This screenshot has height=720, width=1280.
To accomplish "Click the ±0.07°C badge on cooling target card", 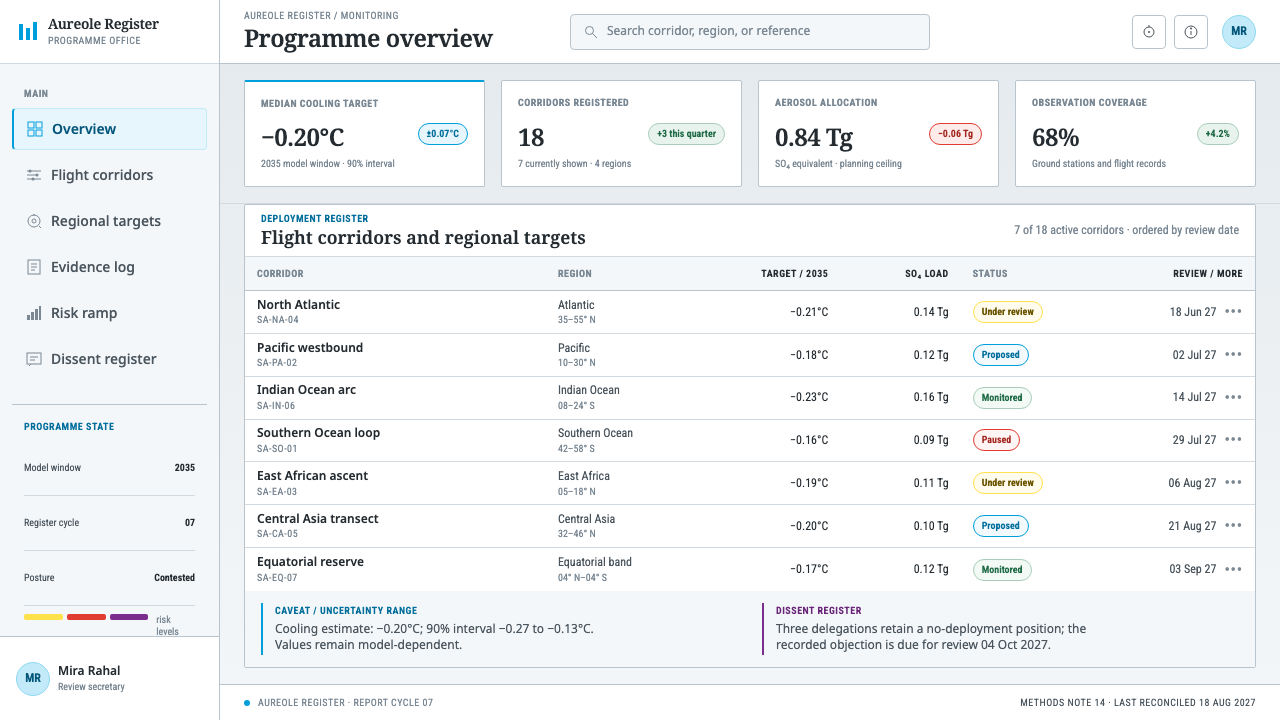I will click(443, 134).
